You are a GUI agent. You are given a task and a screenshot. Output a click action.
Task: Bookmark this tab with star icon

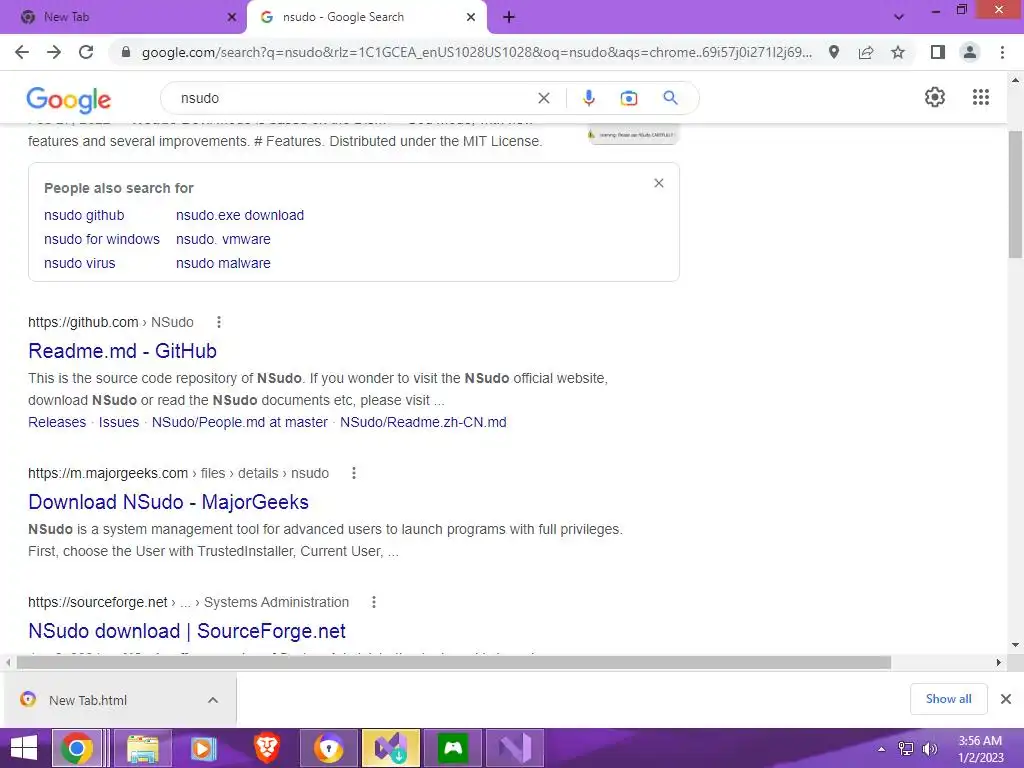(898, 52)
